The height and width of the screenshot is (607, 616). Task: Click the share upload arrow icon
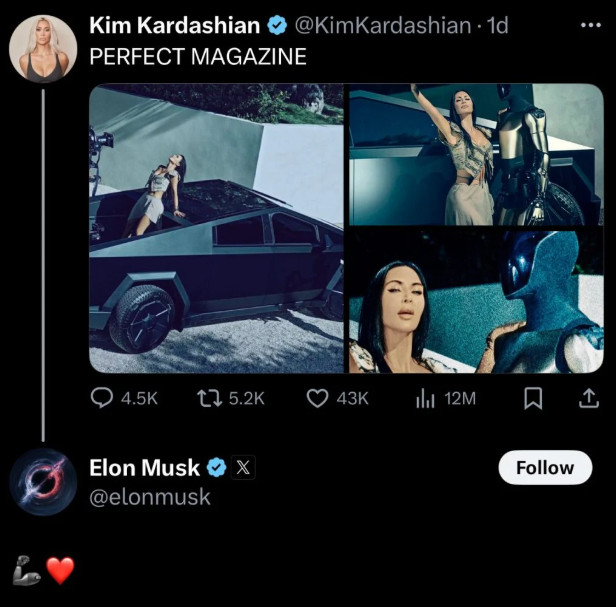click(588, 398)
